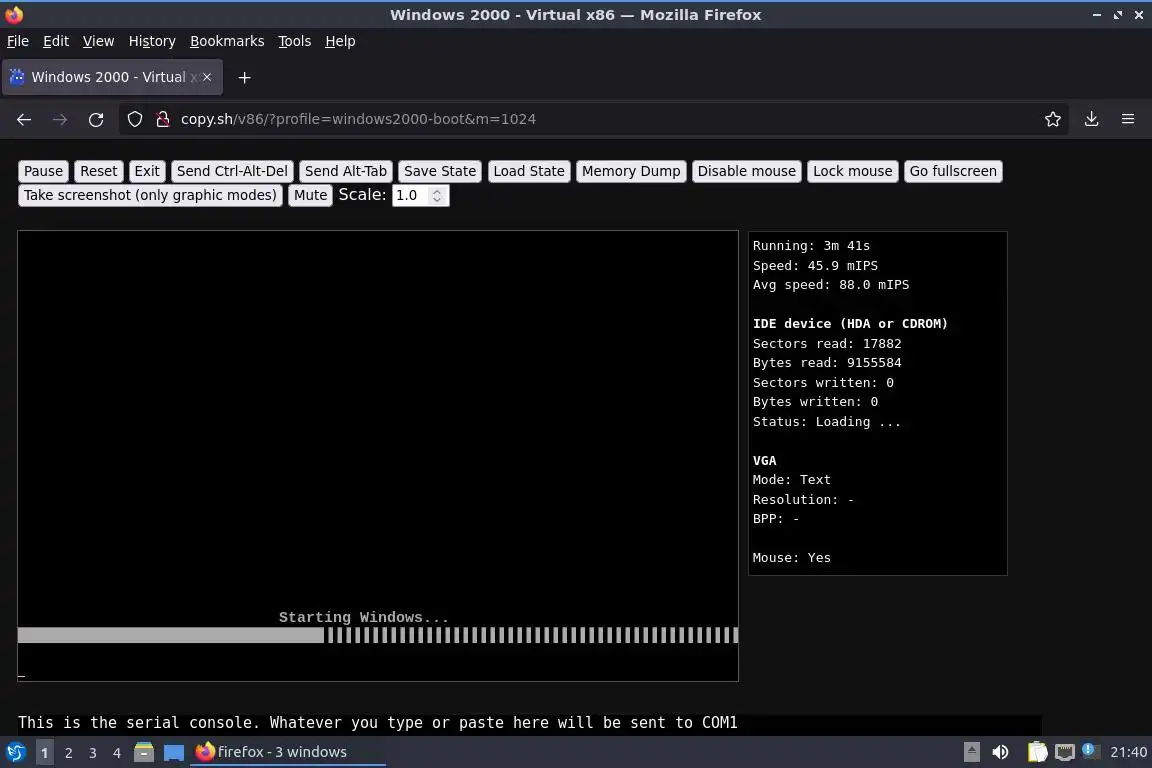Click the browser forward arrow
This screenshot has width=1152, height=768.
60,119
